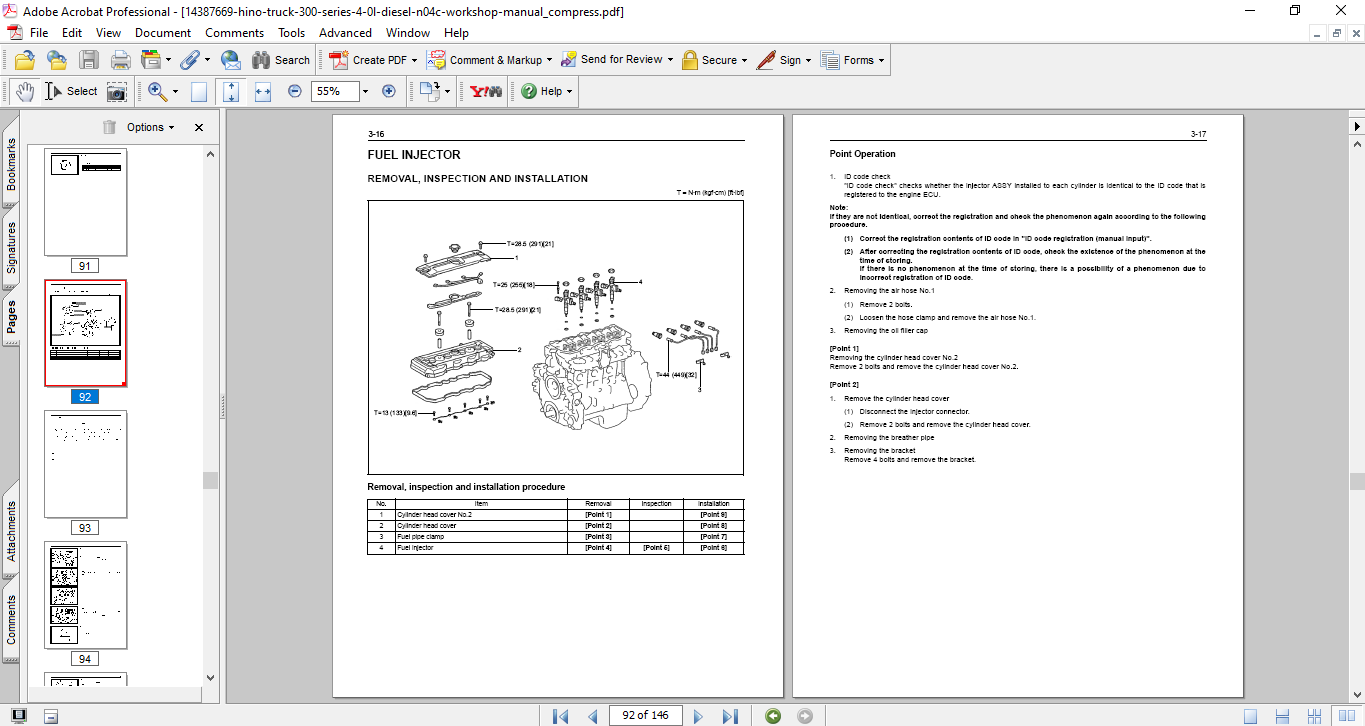Jump to the Last Page
This screenshot has height=726, width=1365.
click(730, 716)
